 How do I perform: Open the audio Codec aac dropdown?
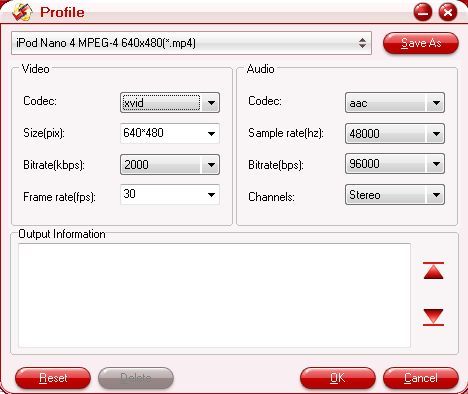[395, 103]
